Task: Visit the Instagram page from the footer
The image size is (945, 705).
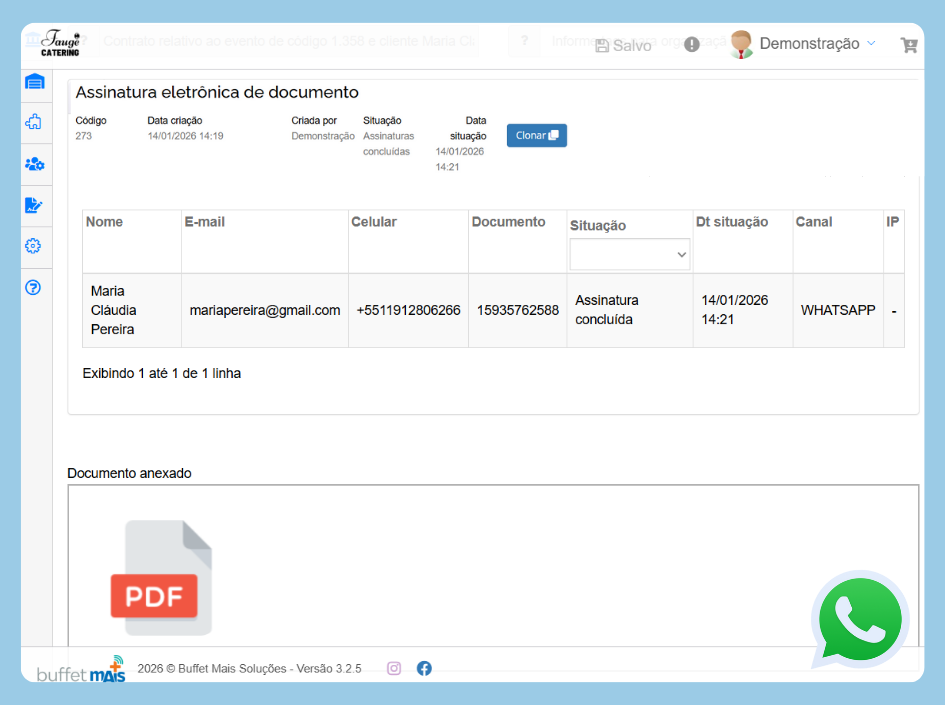Action: tap(394, 668)
